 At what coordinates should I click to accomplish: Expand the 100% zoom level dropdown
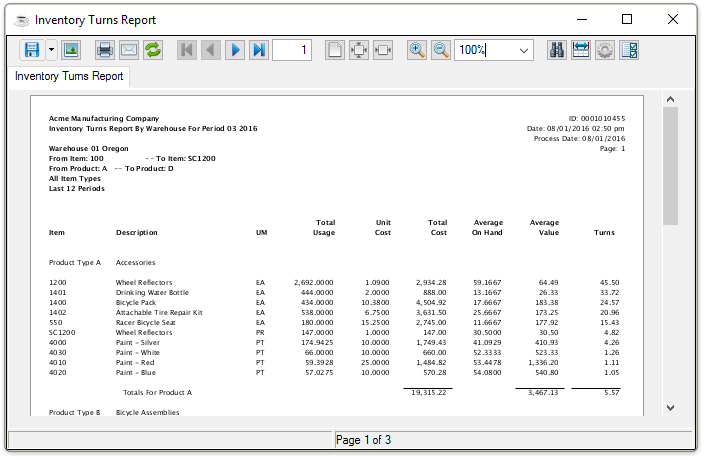524,50
